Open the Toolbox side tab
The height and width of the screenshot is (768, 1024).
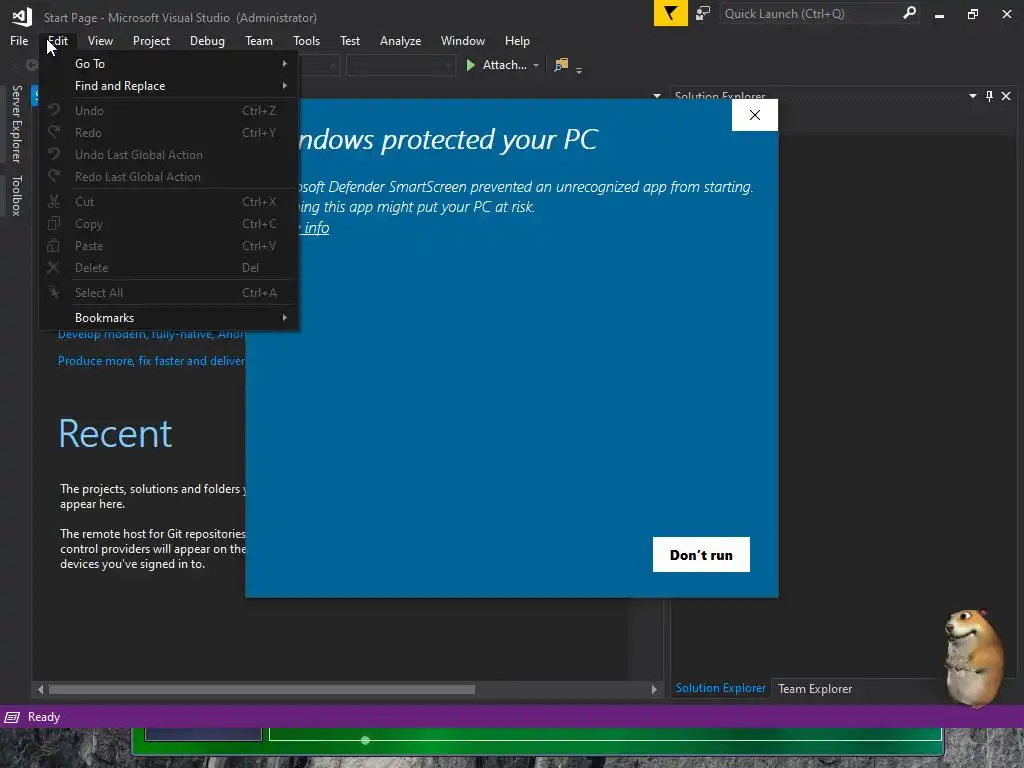tap(16, 195)
